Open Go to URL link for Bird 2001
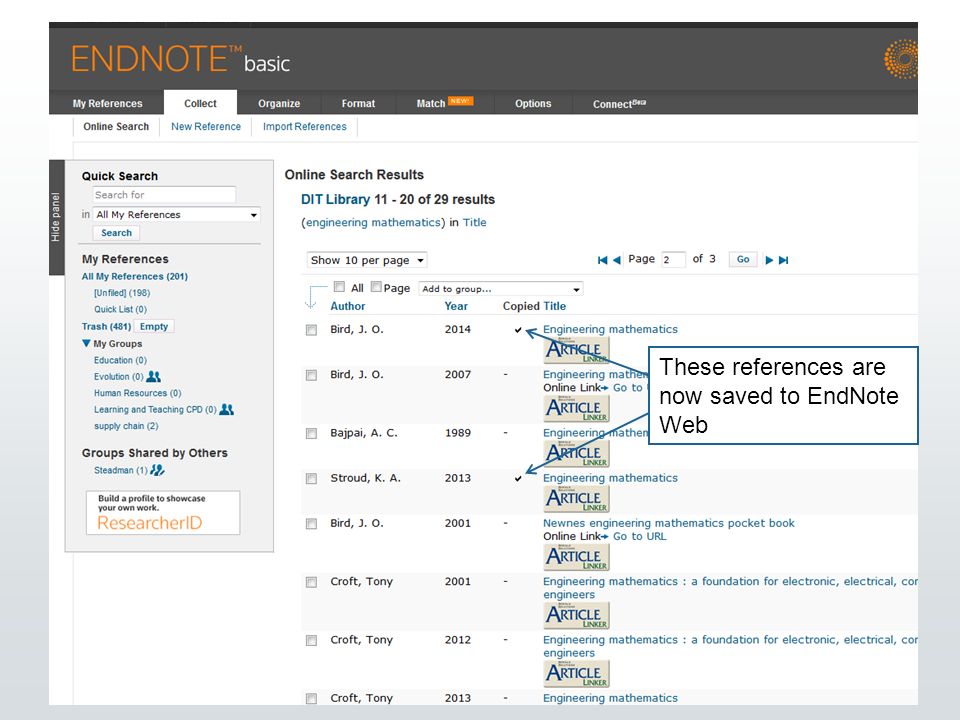 (x=640, y=536)
